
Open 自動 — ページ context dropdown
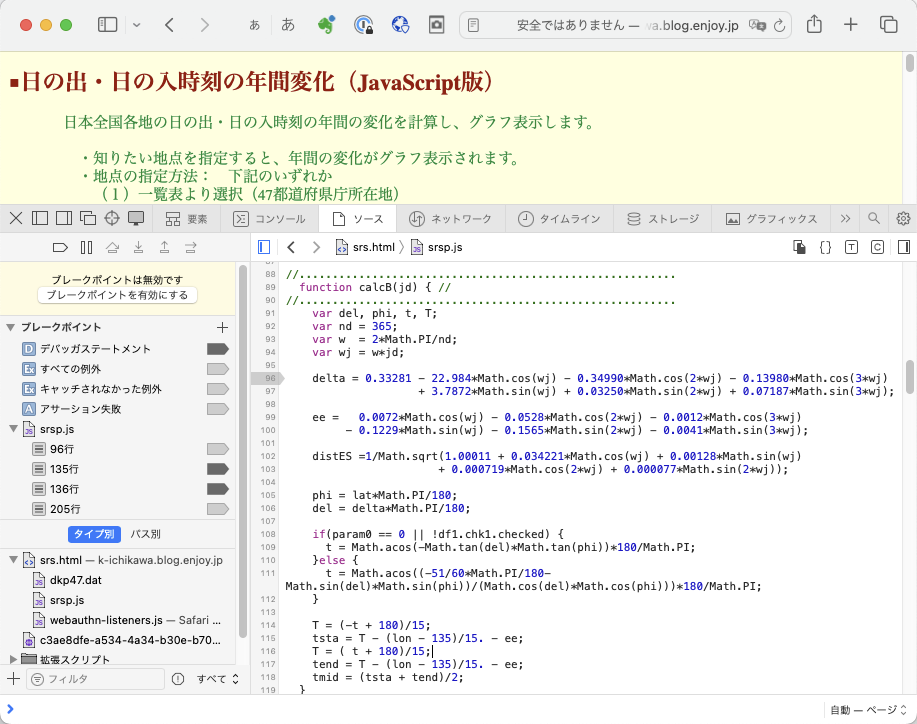click(x=868, y=709)
